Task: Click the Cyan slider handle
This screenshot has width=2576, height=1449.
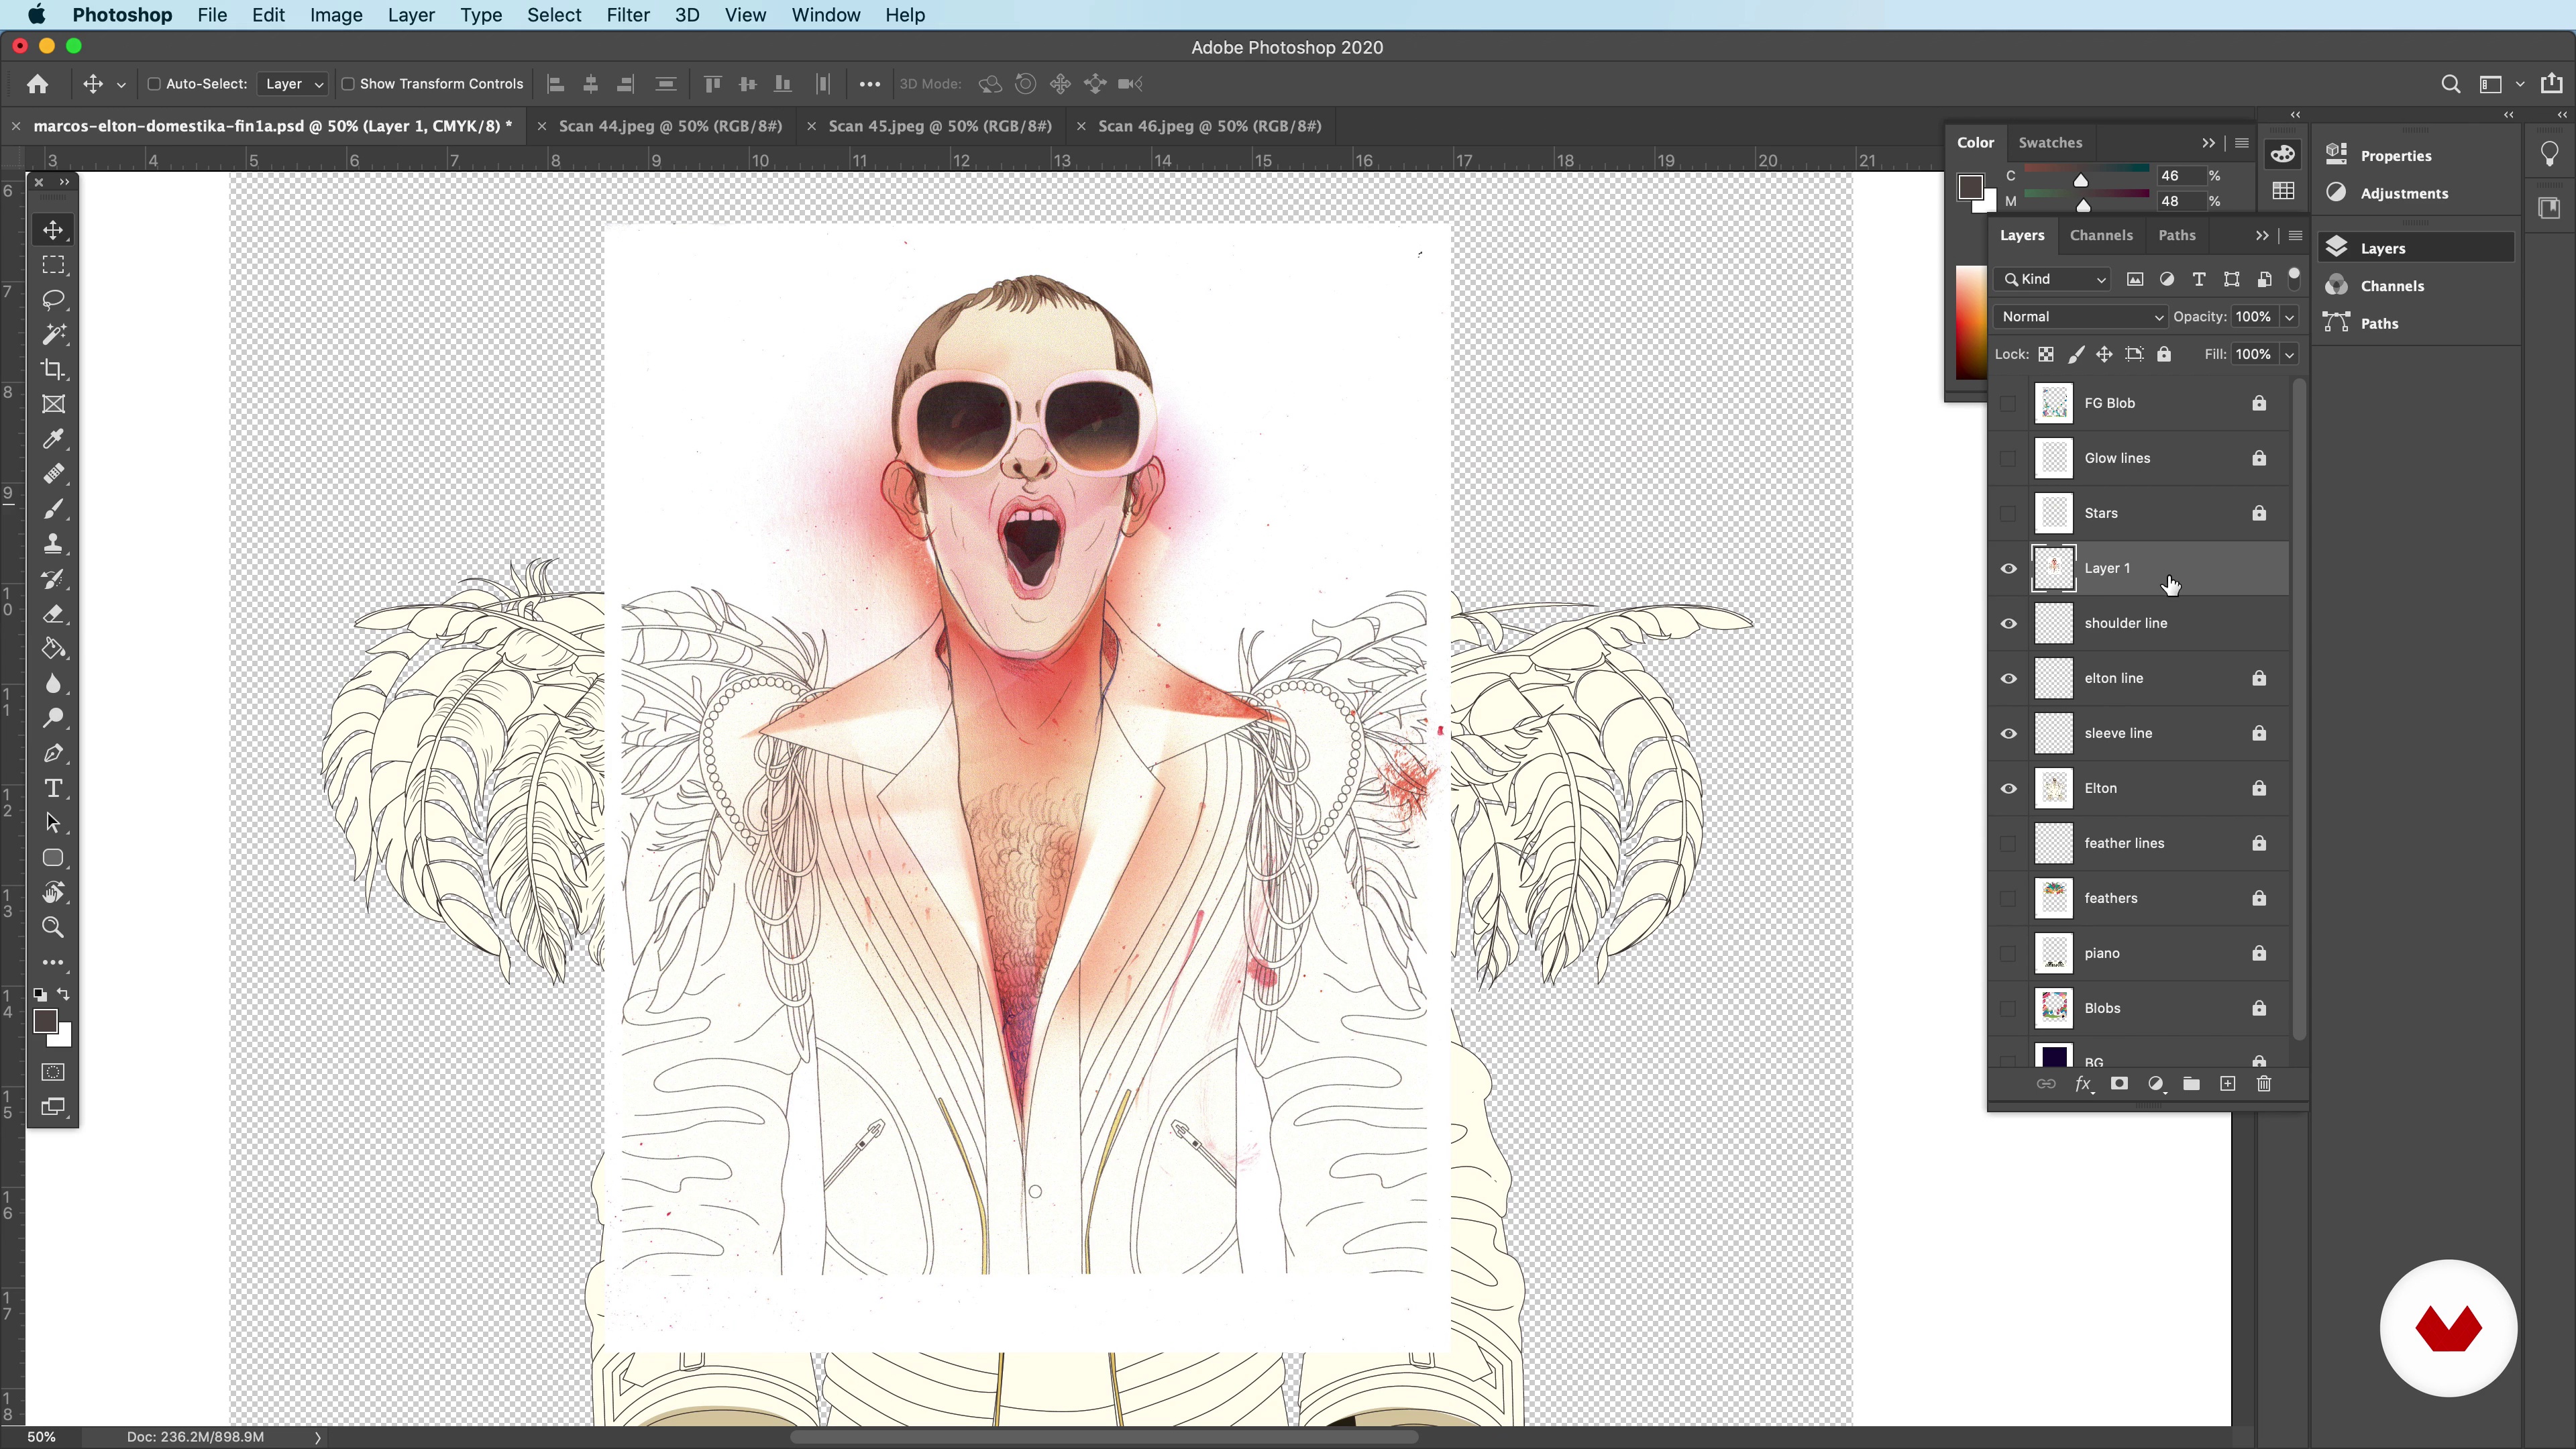Action: [2081, 180]
